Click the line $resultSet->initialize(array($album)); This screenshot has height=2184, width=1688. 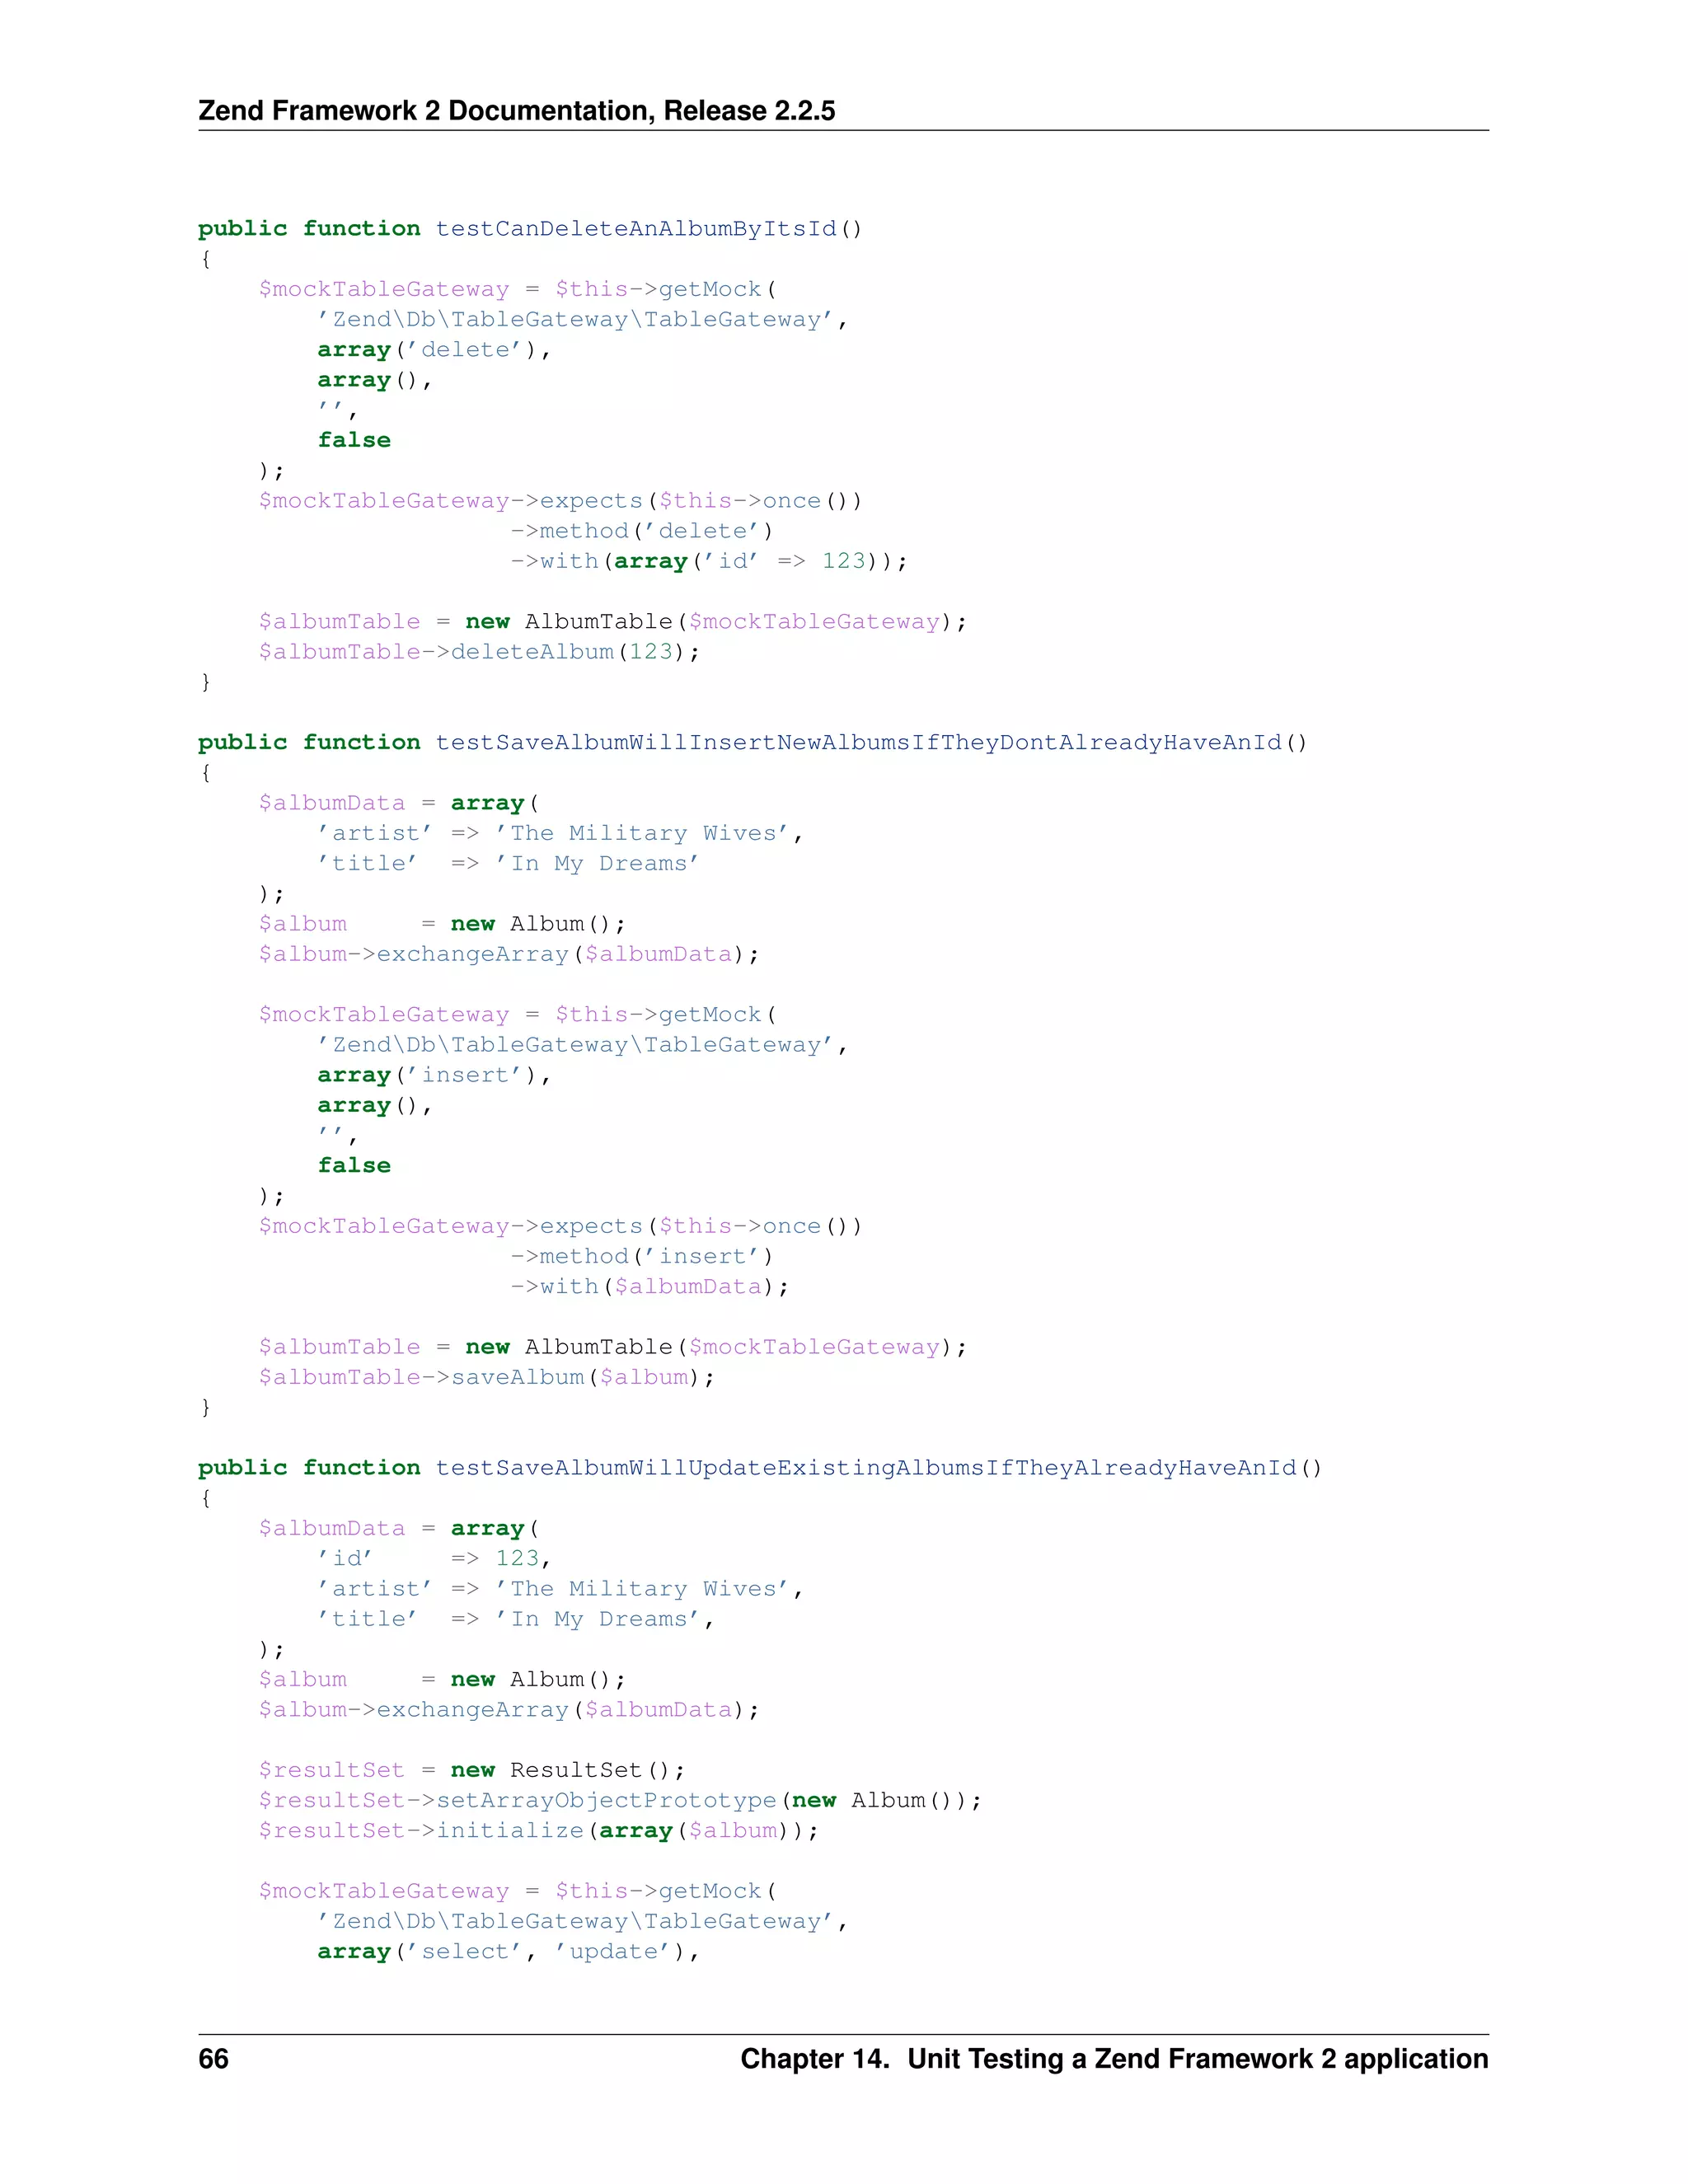click(538, 1831)
